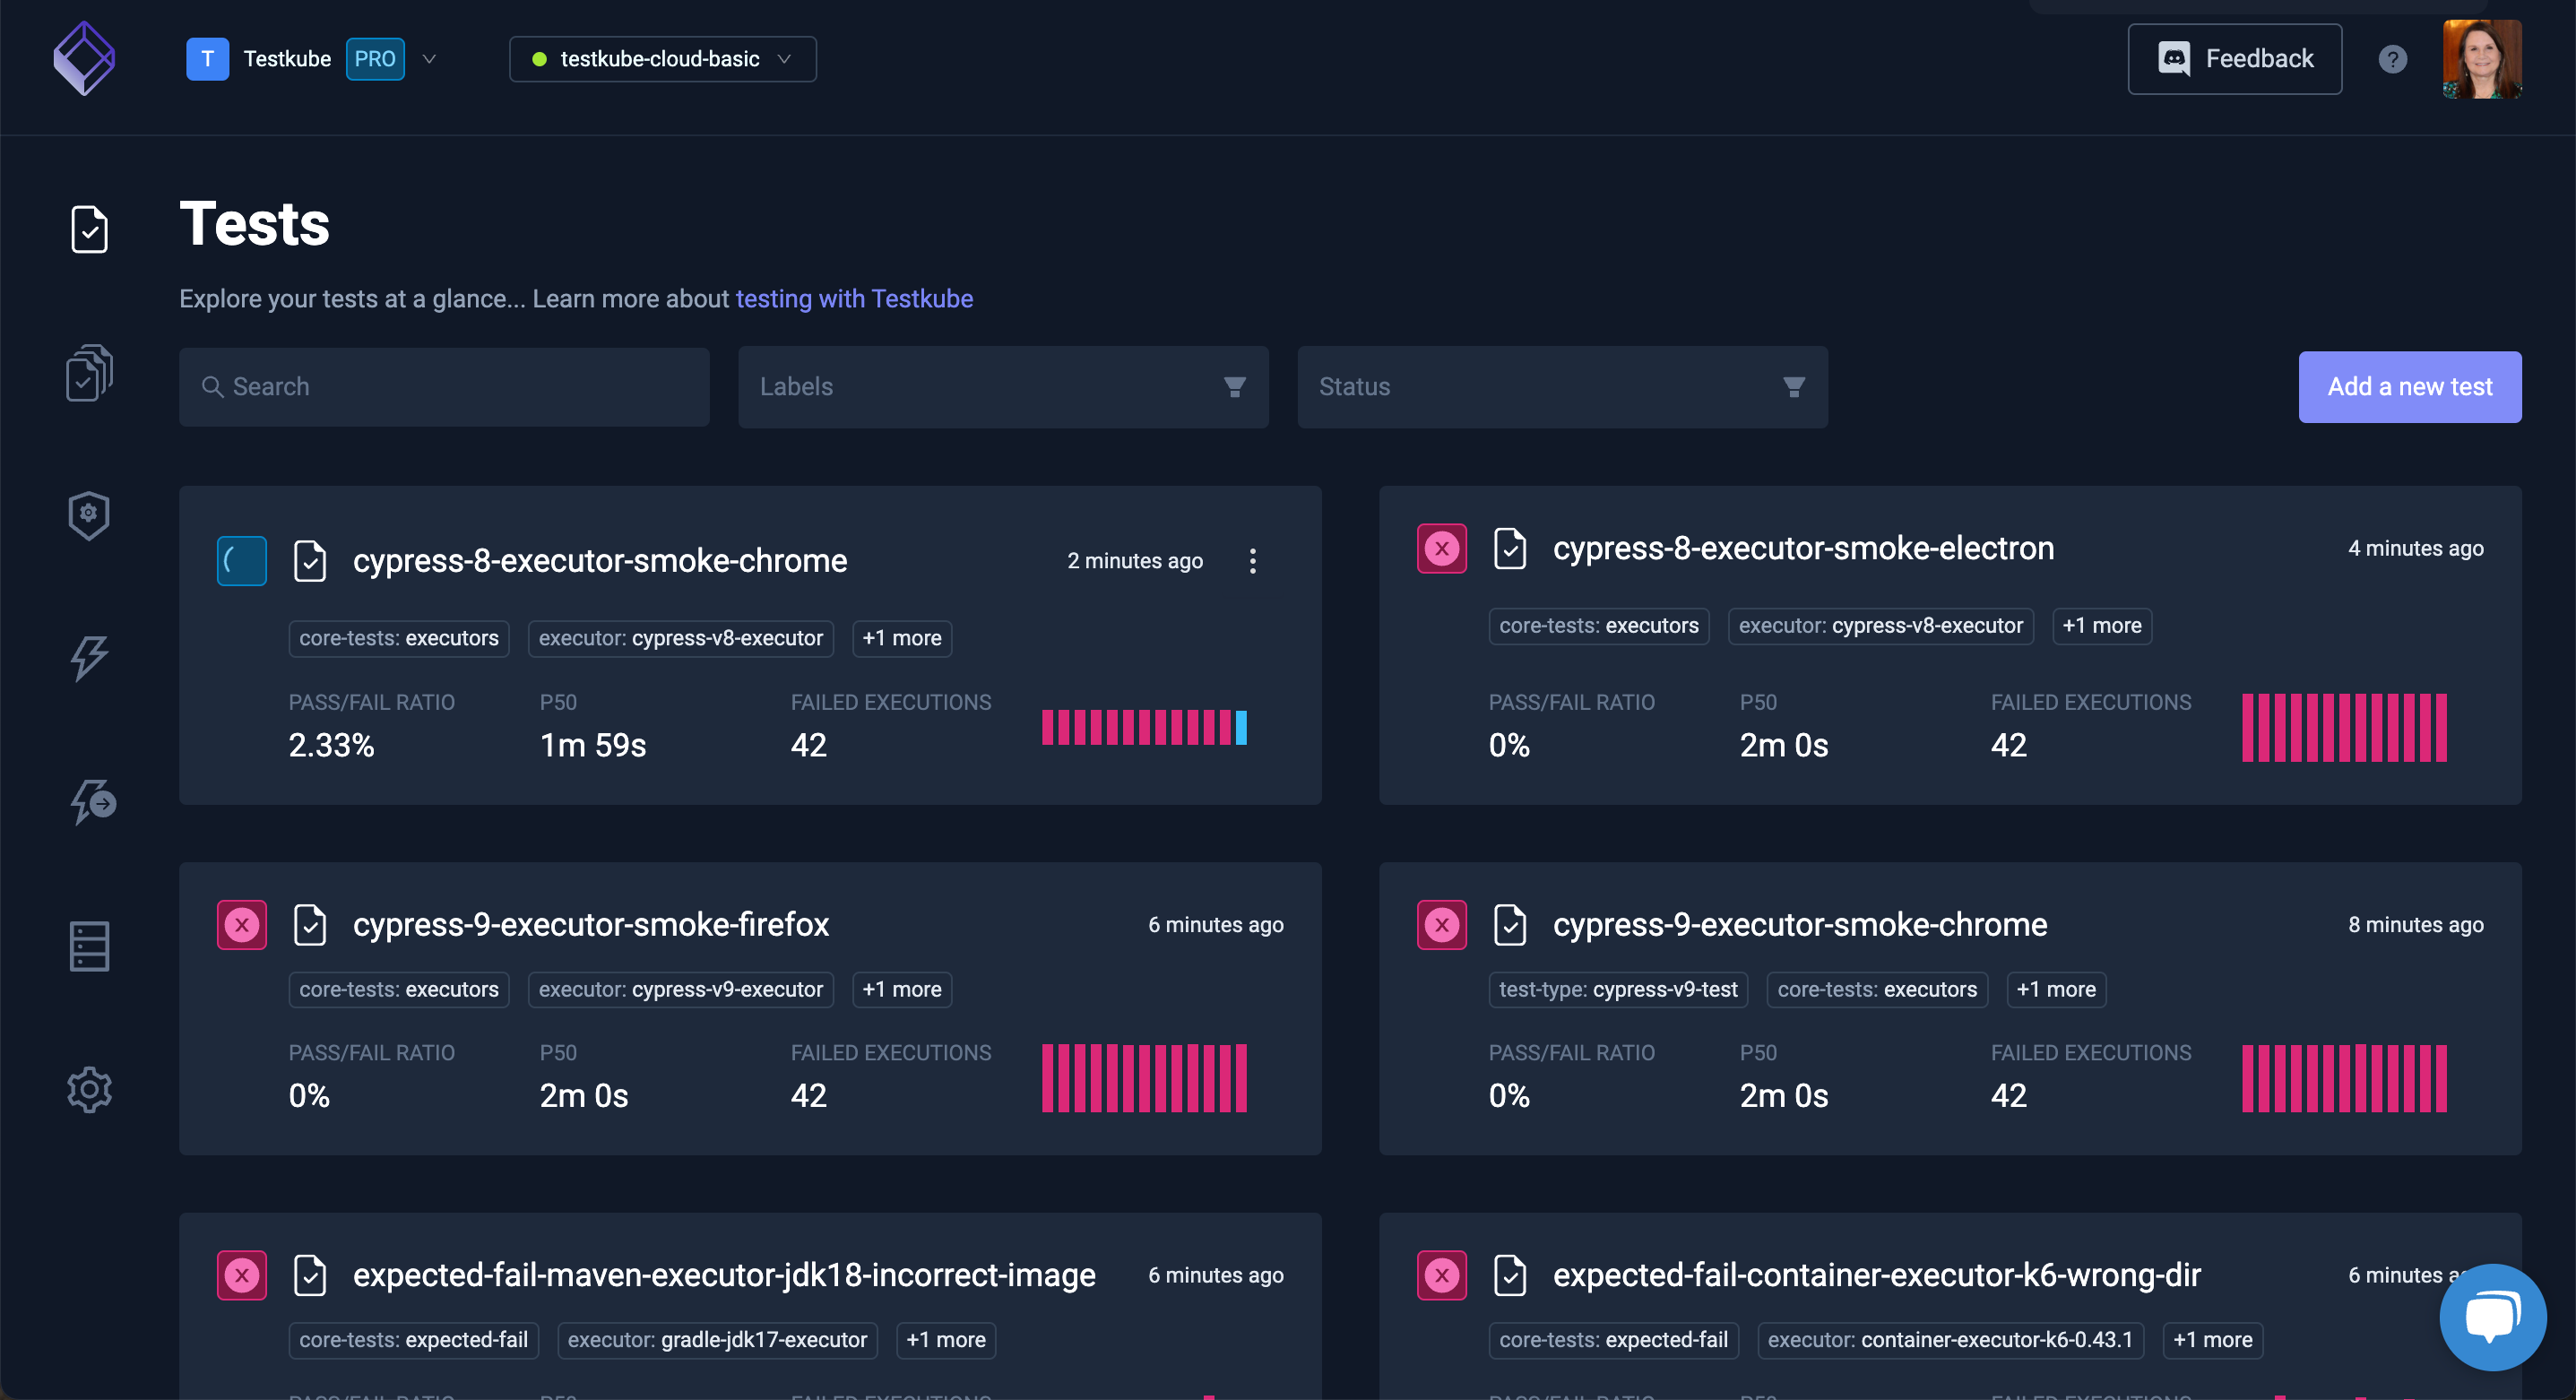
Task: Click executions bar chart on cypress-9-executor-smoke-firefox
Action: 1144,1078
